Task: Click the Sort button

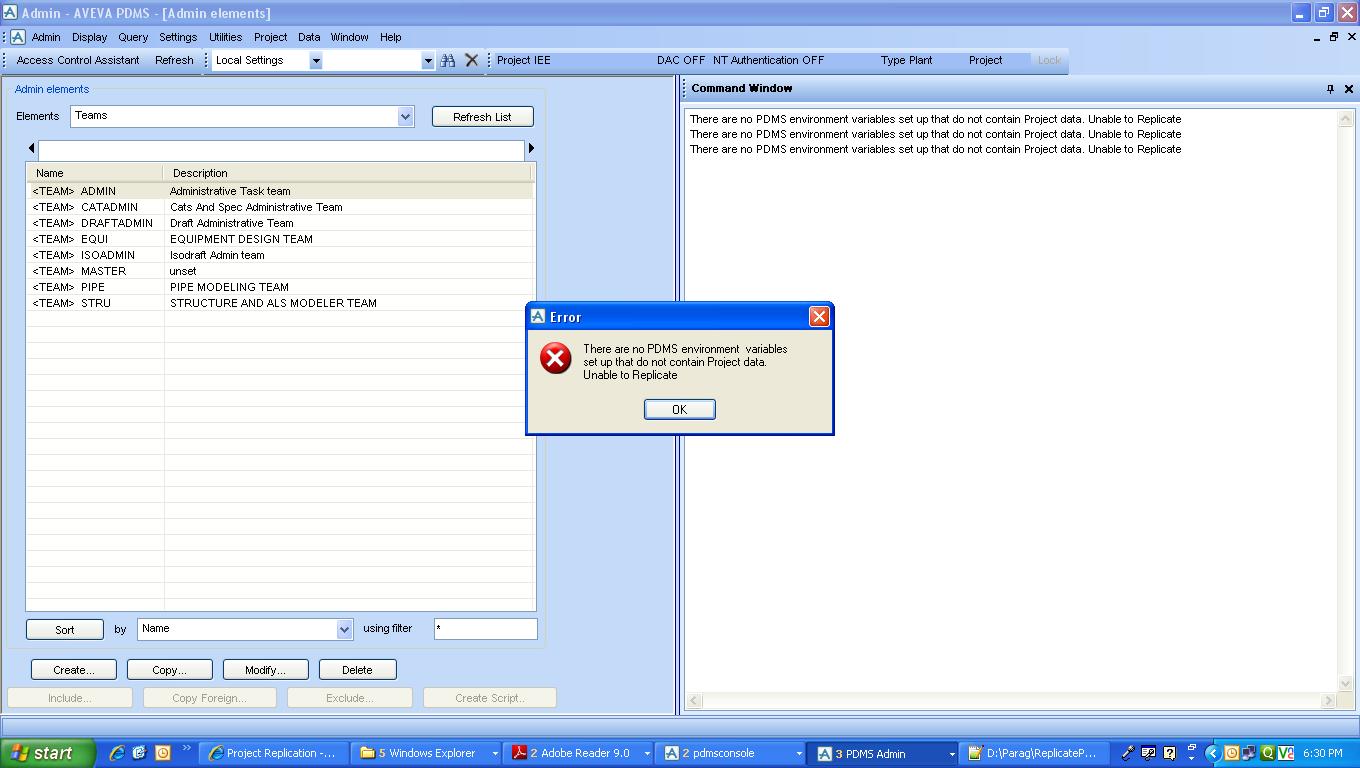Action: click(x=65, y=629)
